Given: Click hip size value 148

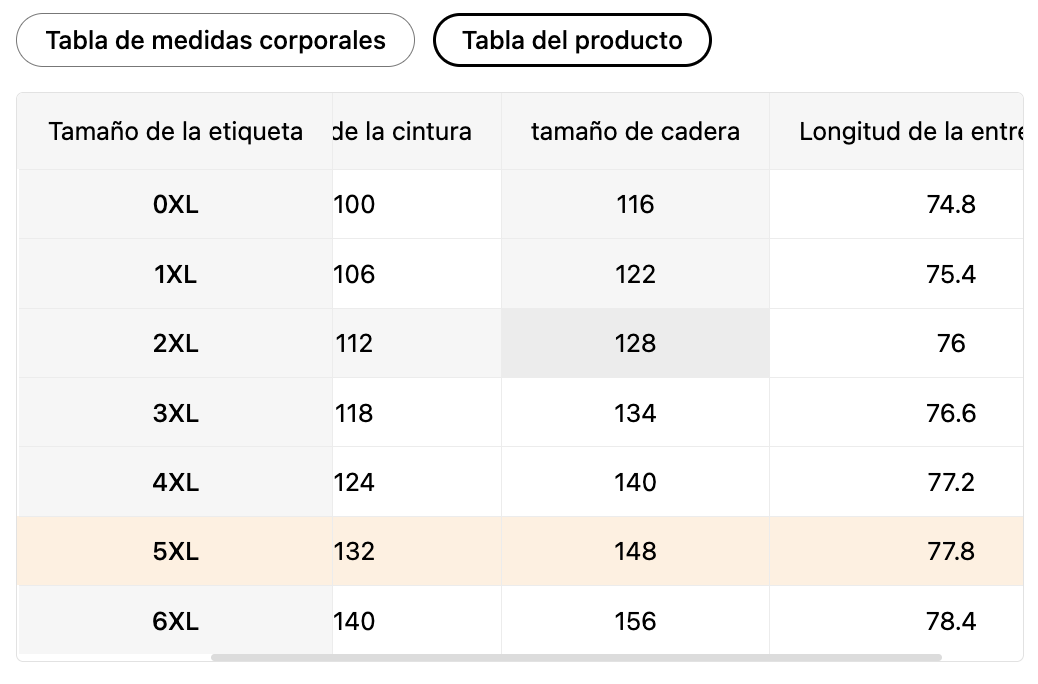Looking at the screenshot, I should tap(635, 552).
